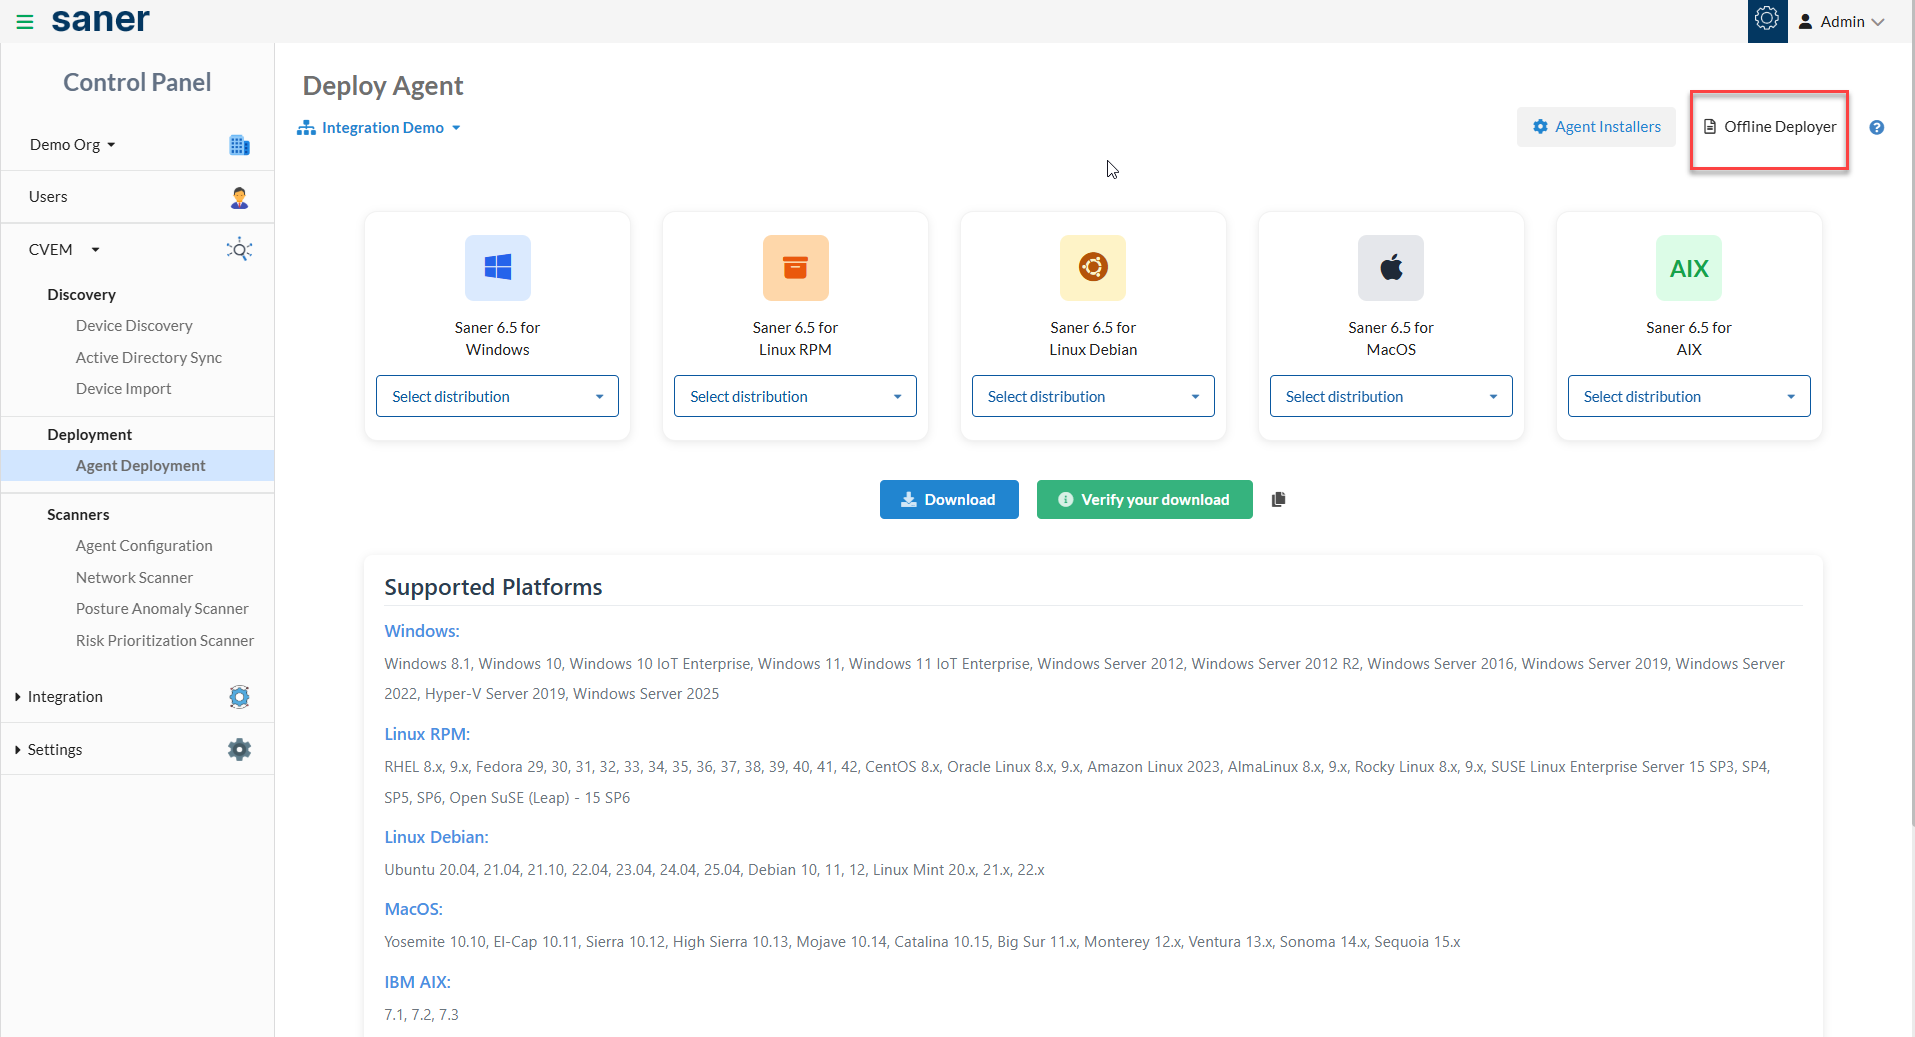Screen dimensions: 1915x1037
Task: Open Network Scanner
Action: 134,578
